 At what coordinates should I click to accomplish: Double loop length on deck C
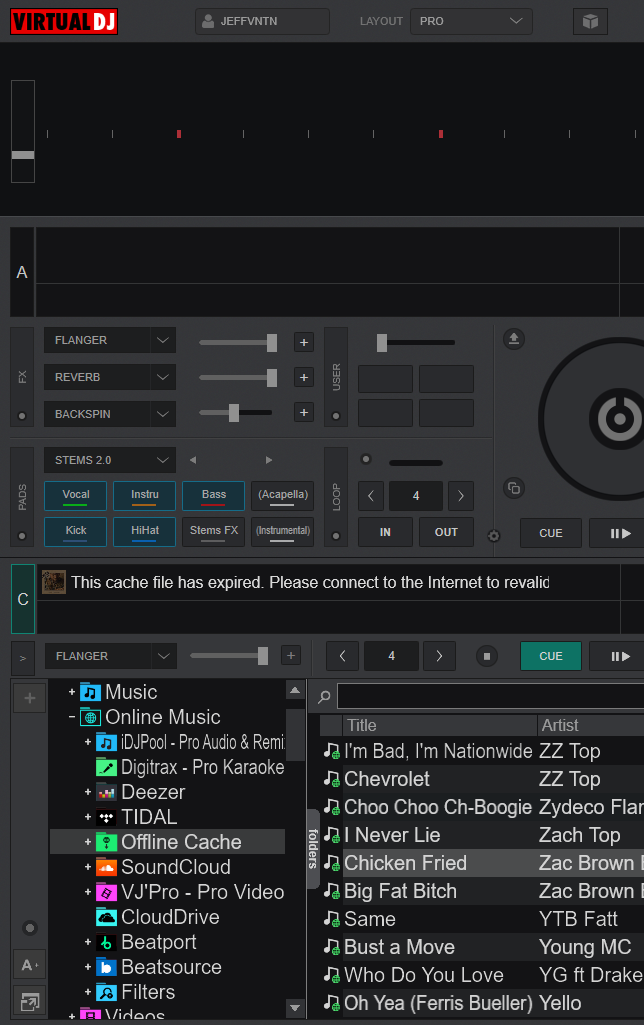(439, 656)
